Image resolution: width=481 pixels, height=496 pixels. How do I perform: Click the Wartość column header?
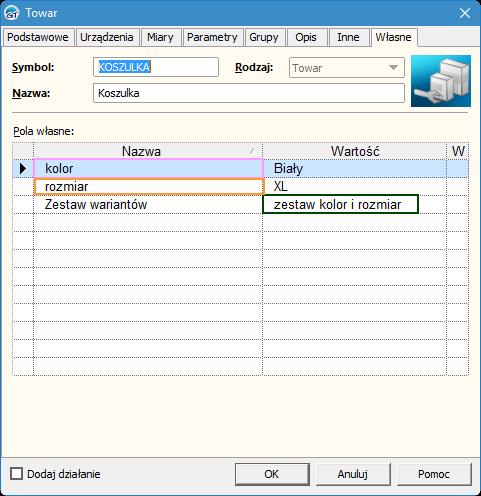(x=355, y=151)
